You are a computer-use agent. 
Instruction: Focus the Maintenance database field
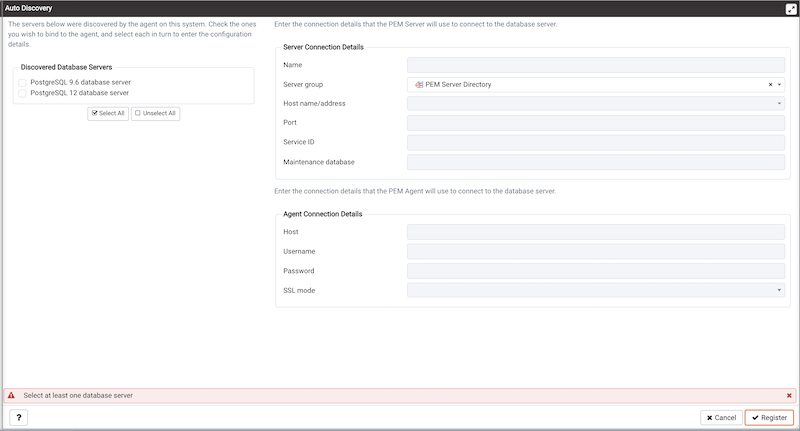[x=596, y=162]
